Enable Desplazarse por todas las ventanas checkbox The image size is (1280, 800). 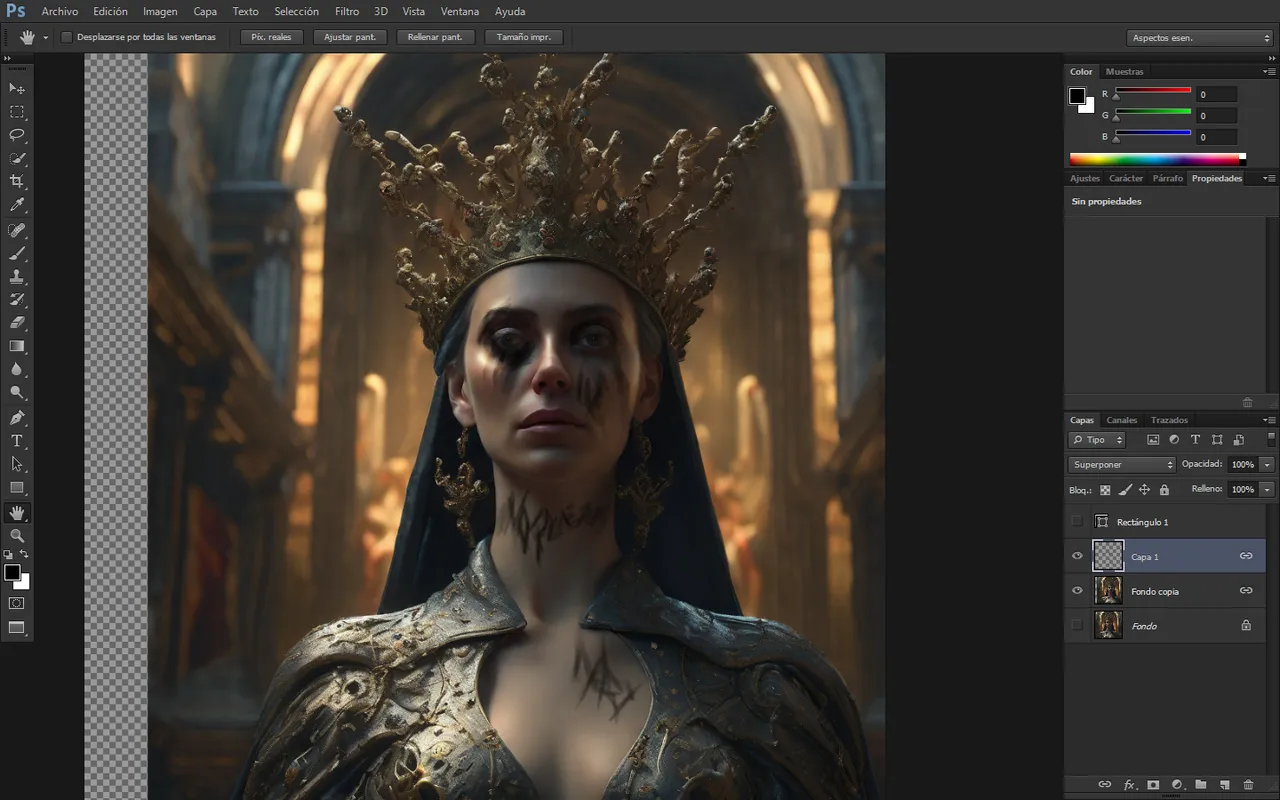tap(67, 37)
